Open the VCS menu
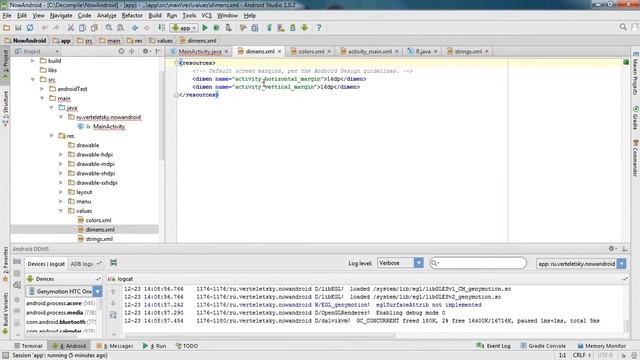Image resolution: width=640 pixels, height=360 pixels. click(x=207, y=16)
